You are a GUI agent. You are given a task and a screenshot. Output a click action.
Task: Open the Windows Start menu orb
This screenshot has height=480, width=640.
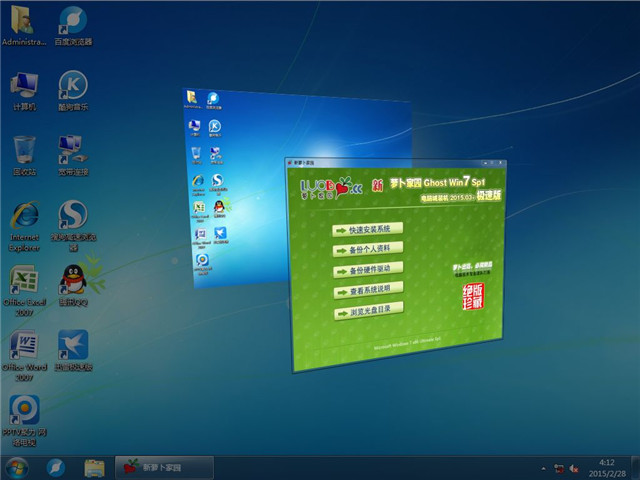[x=17, y=468]
